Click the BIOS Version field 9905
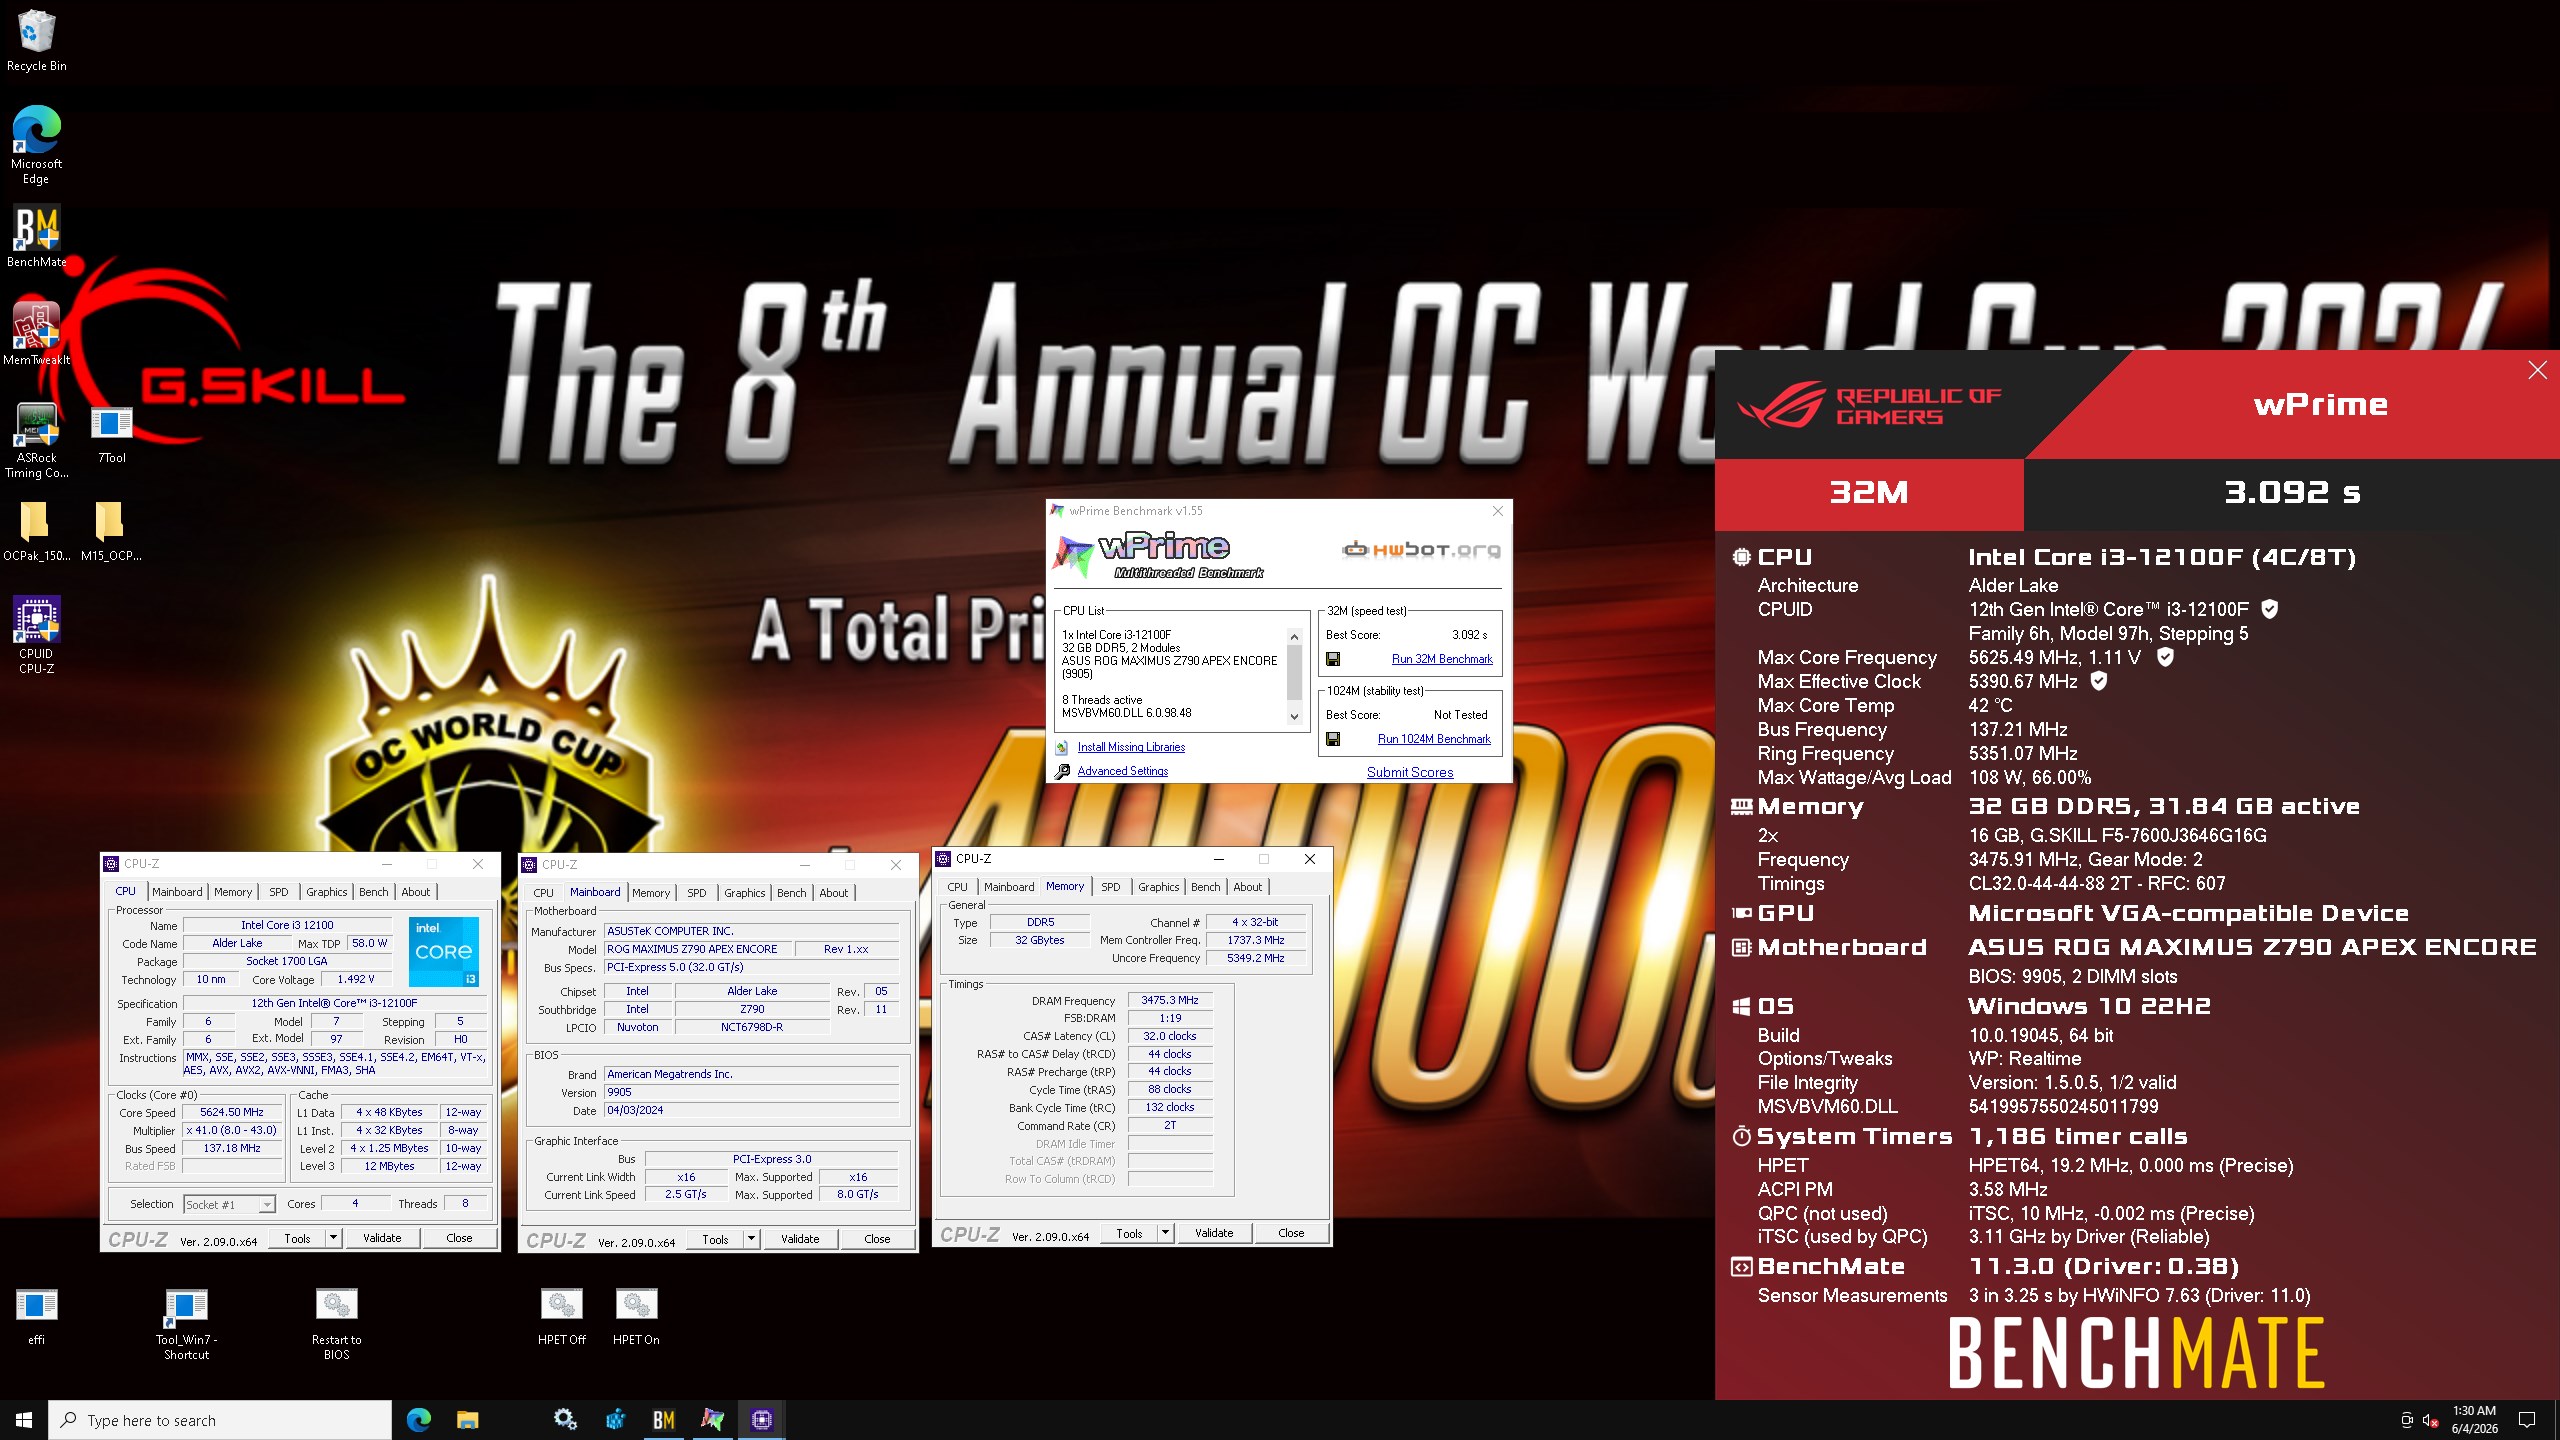This screenshot has height=1440, width=2560. coord(752,1092)
